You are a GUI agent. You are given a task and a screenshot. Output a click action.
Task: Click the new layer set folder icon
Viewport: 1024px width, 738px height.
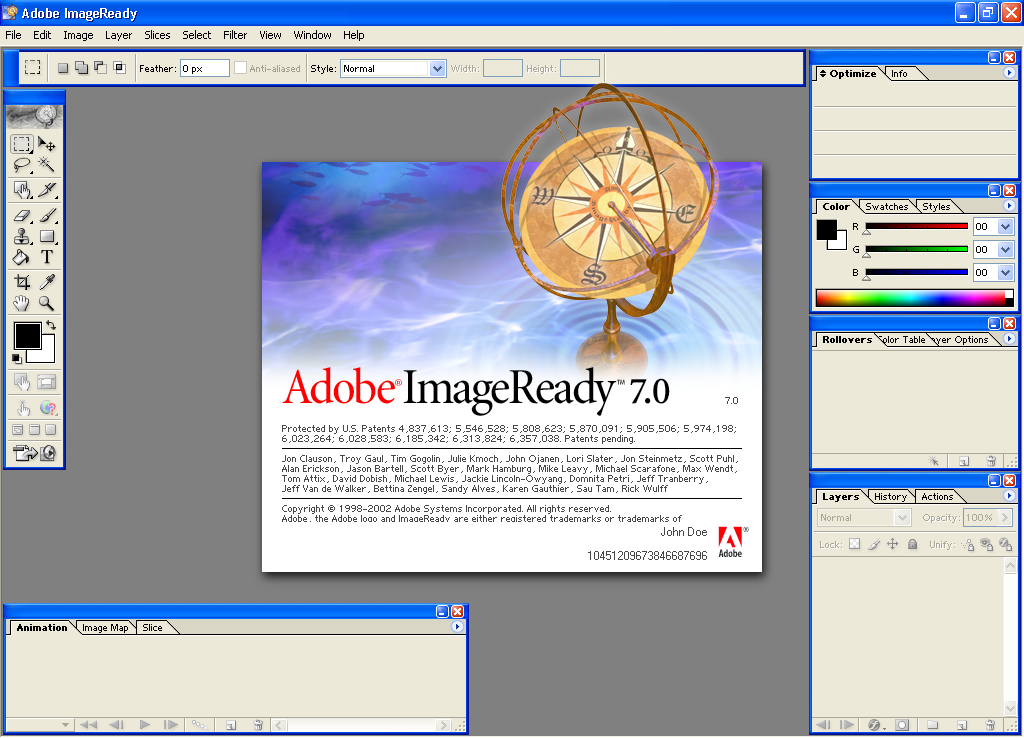(933, 725)
